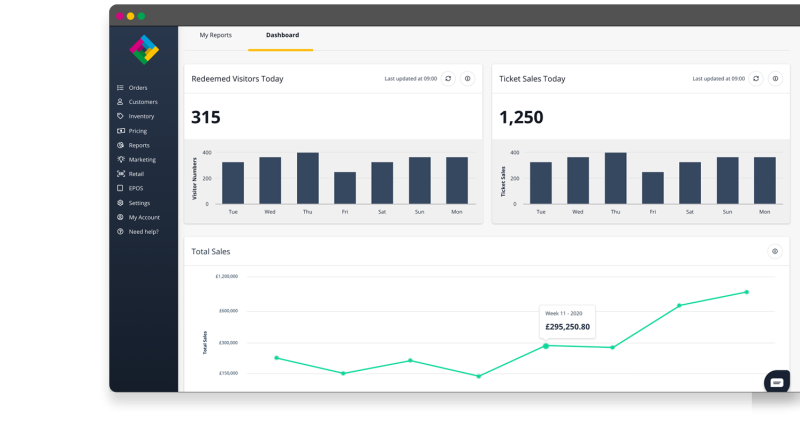Open the chat widget bubble
Viewport: 800px width, 425px height.
pyautogui.click(x=777, y=382)
